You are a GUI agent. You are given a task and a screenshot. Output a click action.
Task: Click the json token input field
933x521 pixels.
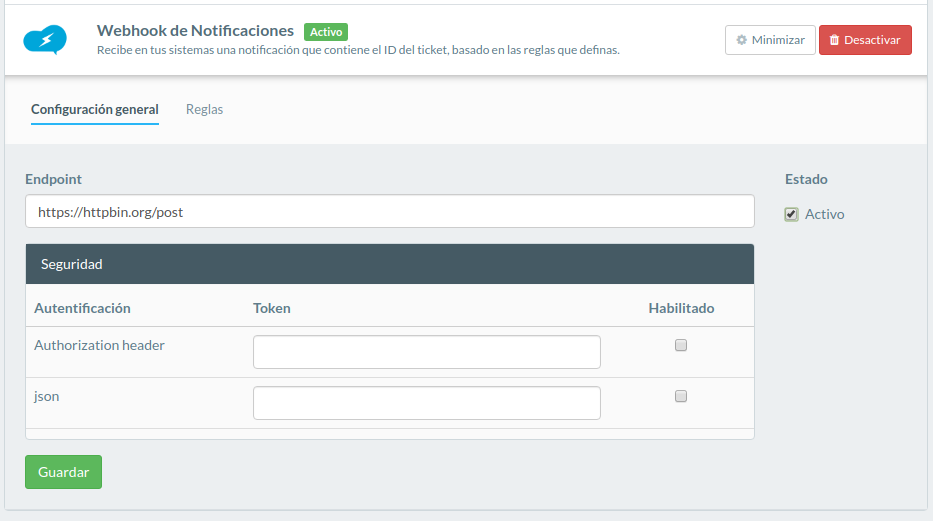click(x=427, y=403)
